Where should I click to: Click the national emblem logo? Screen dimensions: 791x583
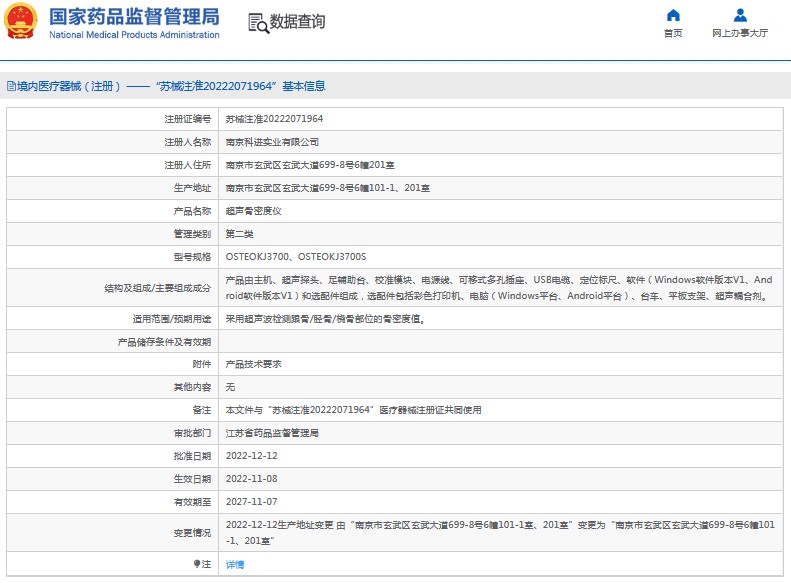click(21, 21)
